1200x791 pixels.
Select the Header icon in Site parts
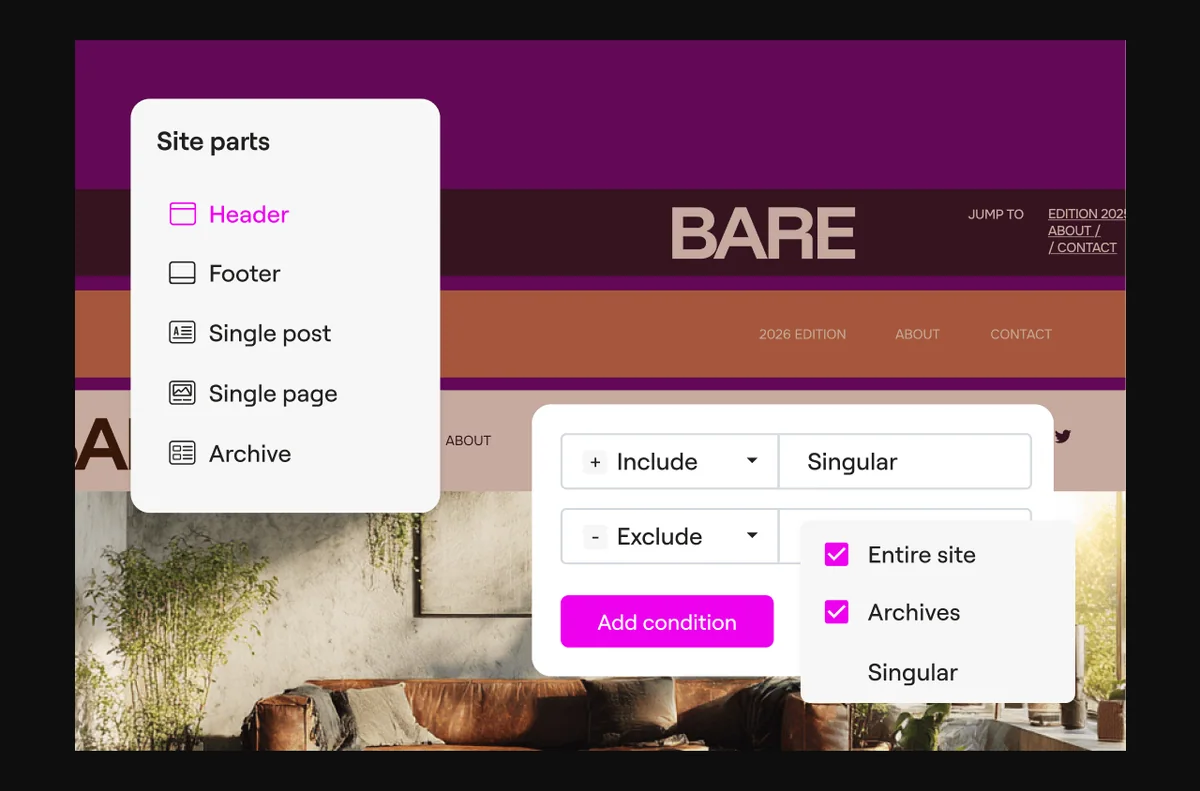click(x=182, y=214)
